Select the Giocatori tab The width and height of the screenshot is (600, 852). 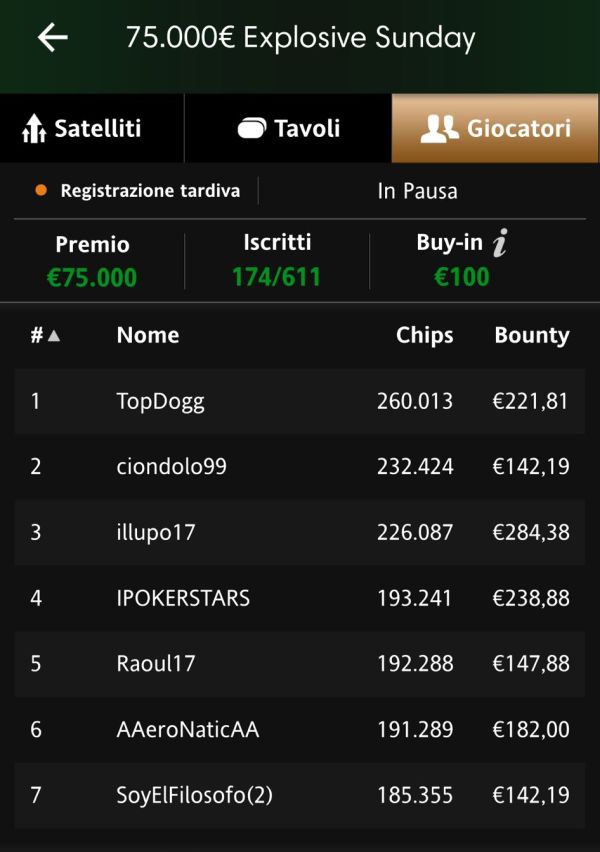coord(495,128)
